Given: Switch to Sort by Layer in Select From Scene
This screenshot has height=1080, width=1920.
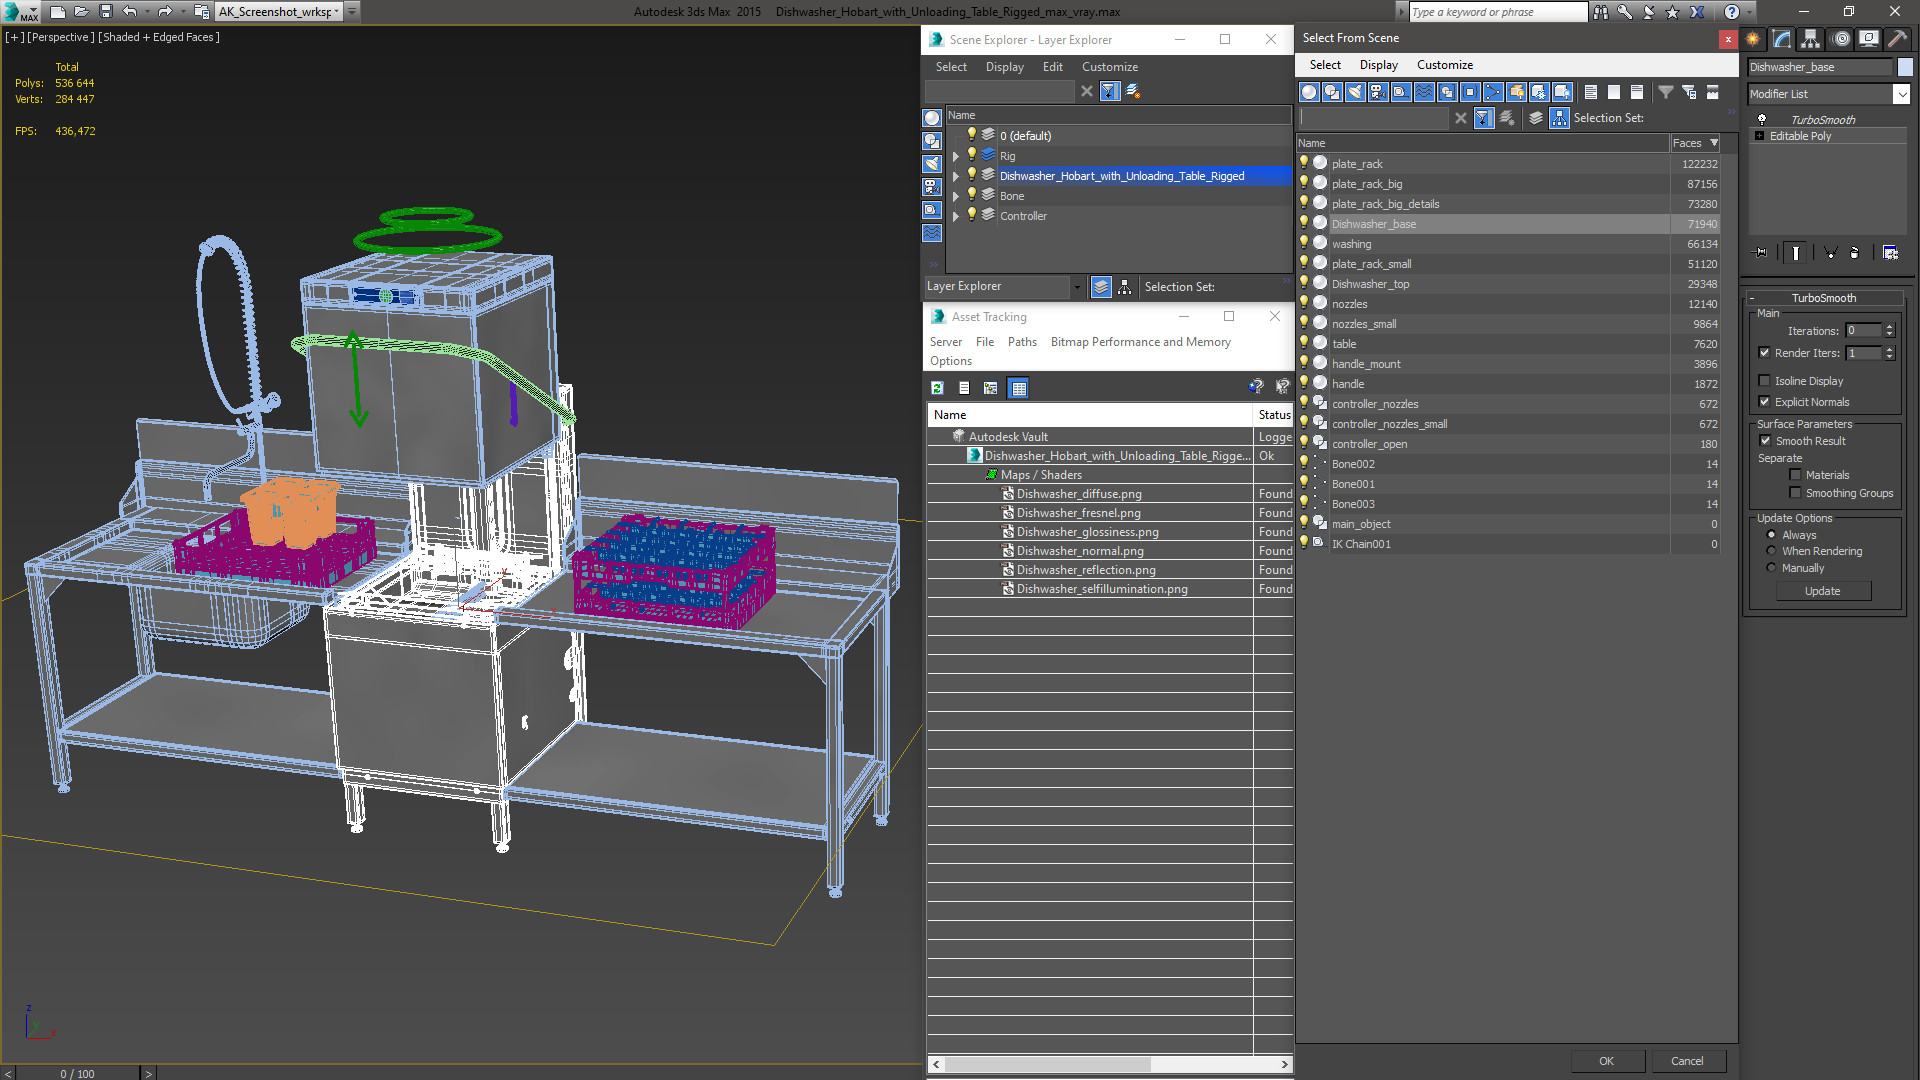Looking at the screenshot, I should point(1536,118).
